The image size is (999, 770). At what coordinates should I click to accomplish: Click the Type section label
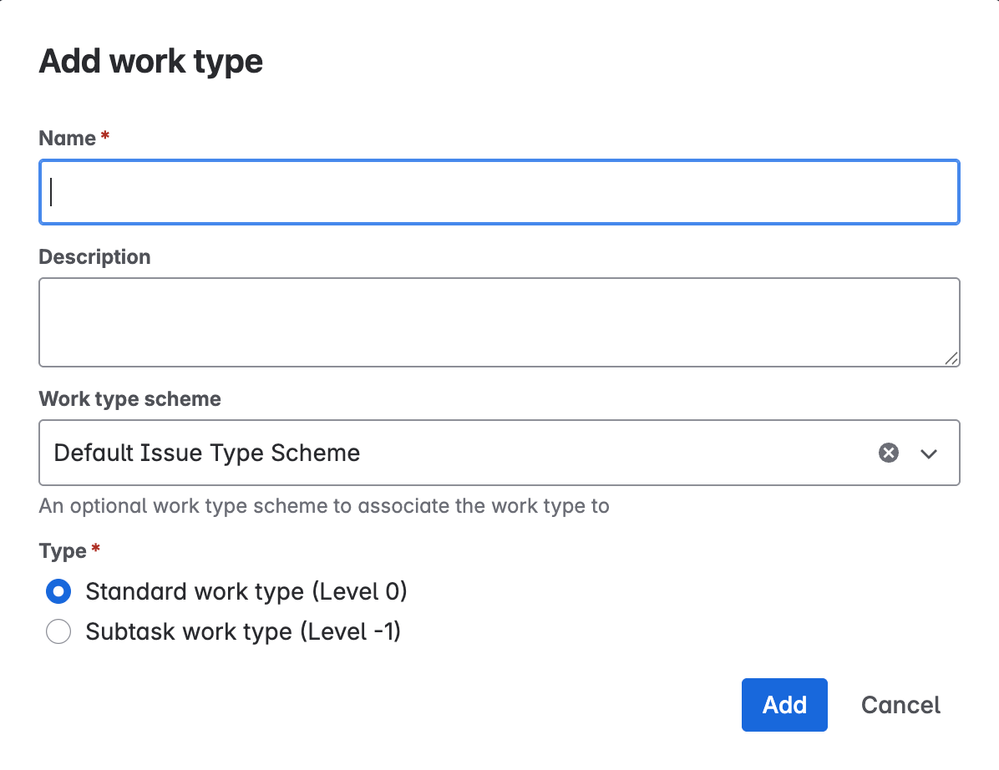pos(62,551)
